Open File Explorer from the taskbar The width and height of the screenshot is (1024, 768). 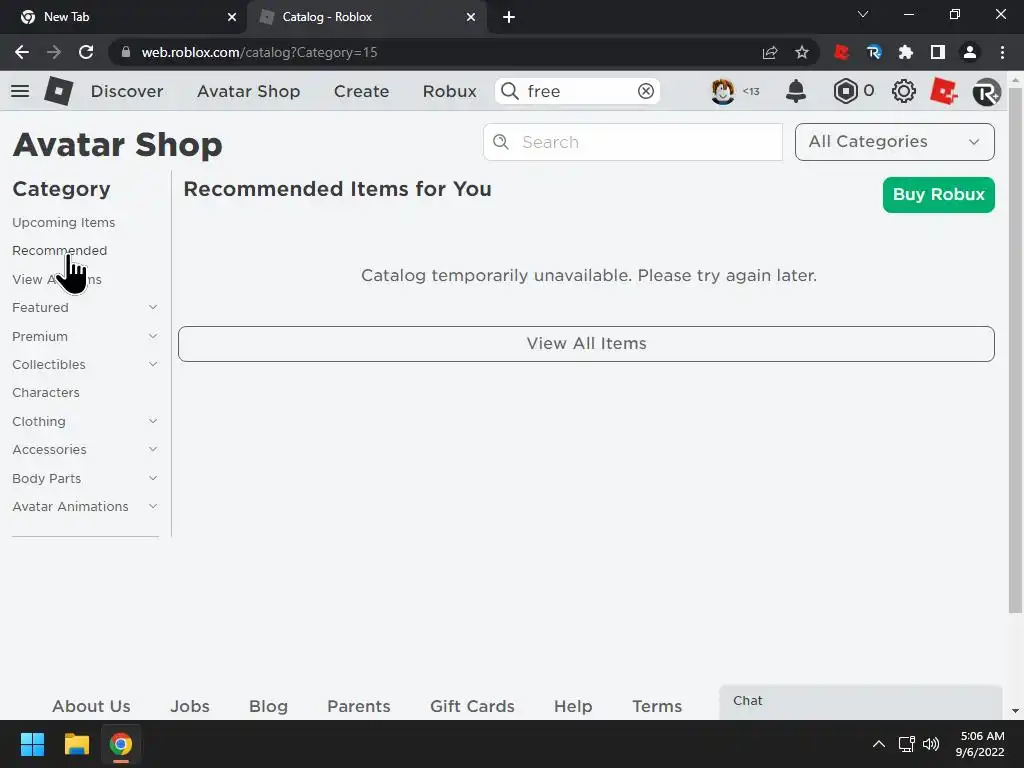(x=76, y=744)
